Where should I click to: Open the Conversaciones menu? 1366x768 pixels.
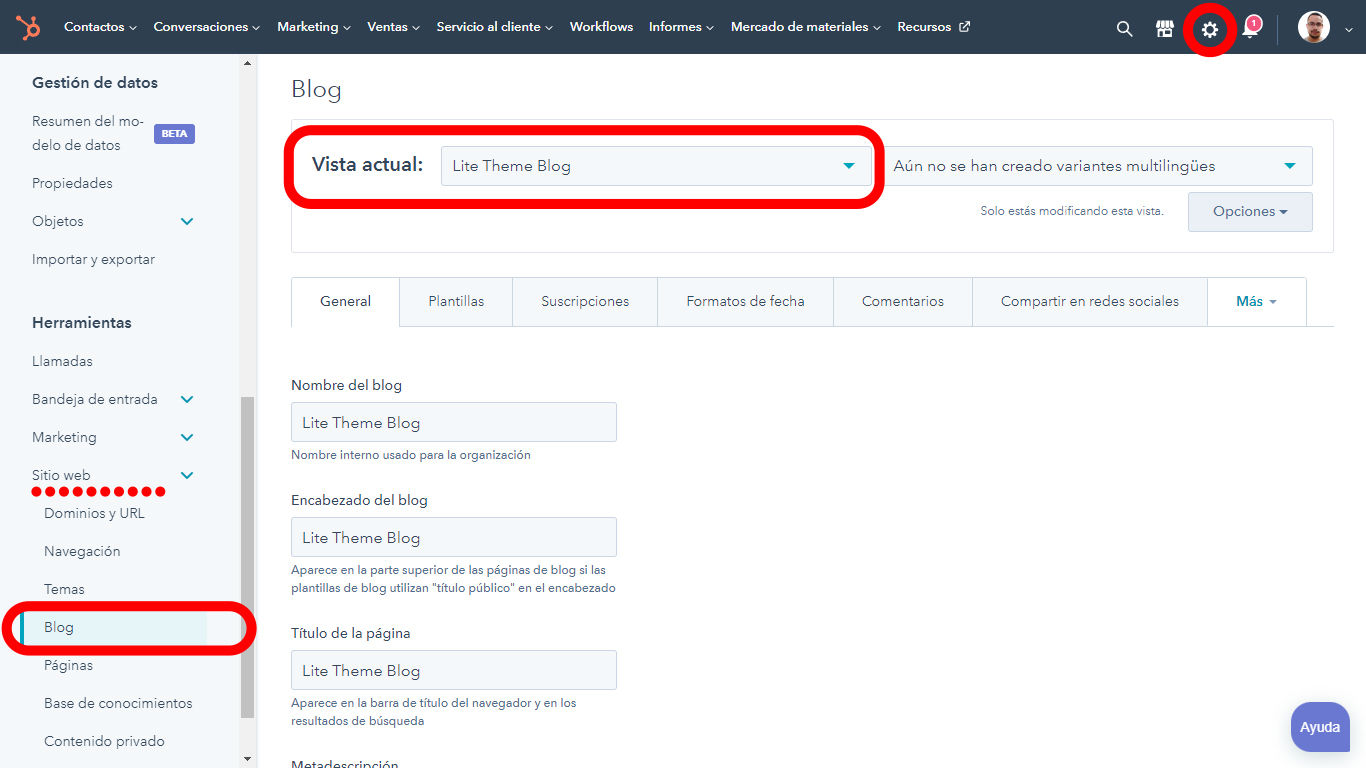click(x=206, y=27)
